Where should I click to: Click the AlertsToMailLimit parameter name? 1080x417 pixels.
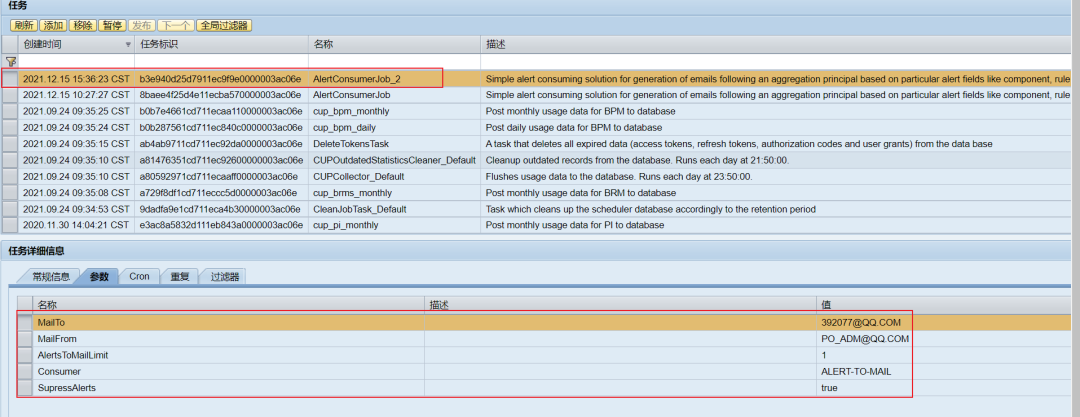pos(73,355)
